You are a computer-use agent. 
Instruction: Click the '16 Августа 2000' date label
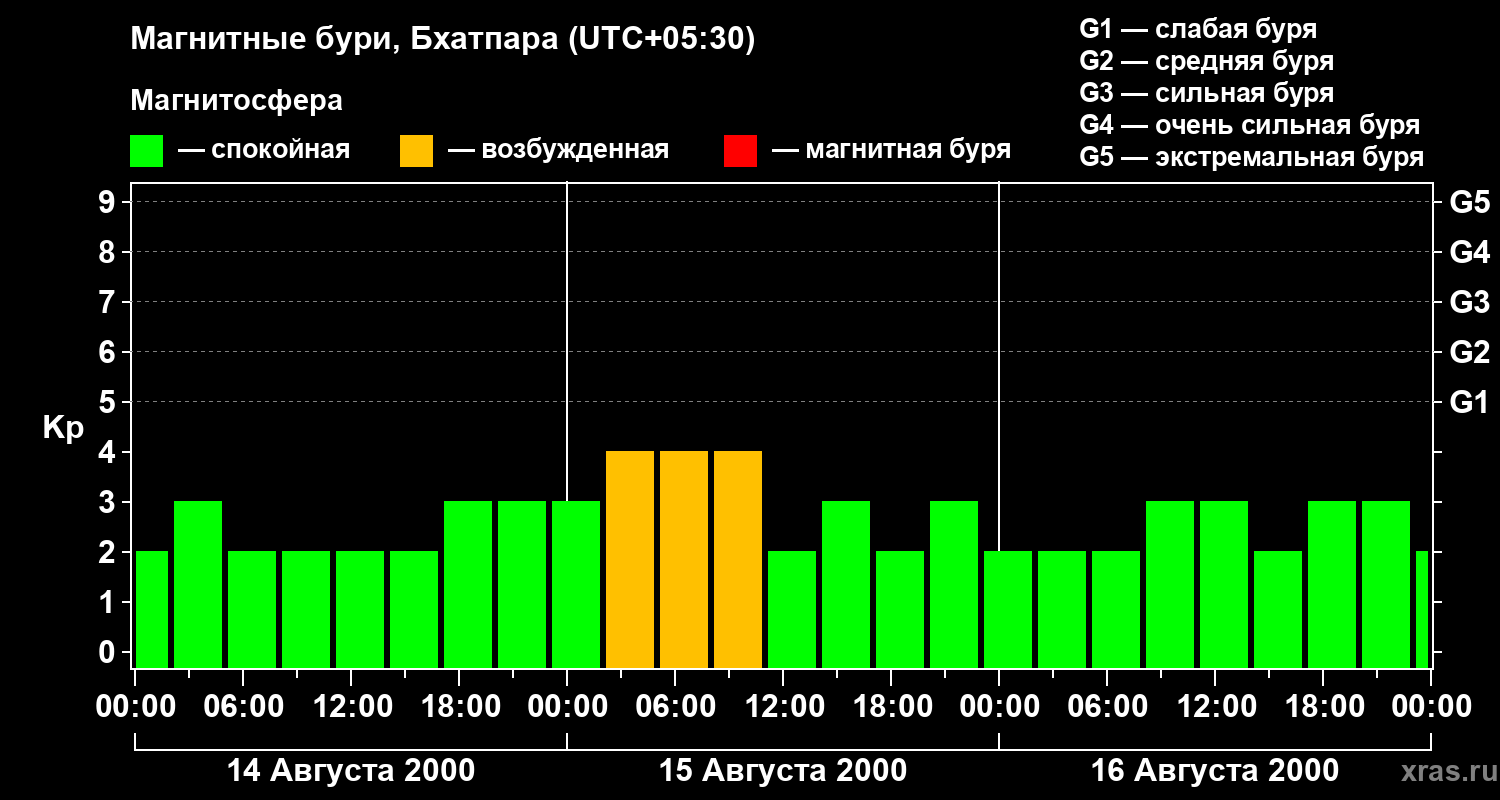(x=1215, y=771)
